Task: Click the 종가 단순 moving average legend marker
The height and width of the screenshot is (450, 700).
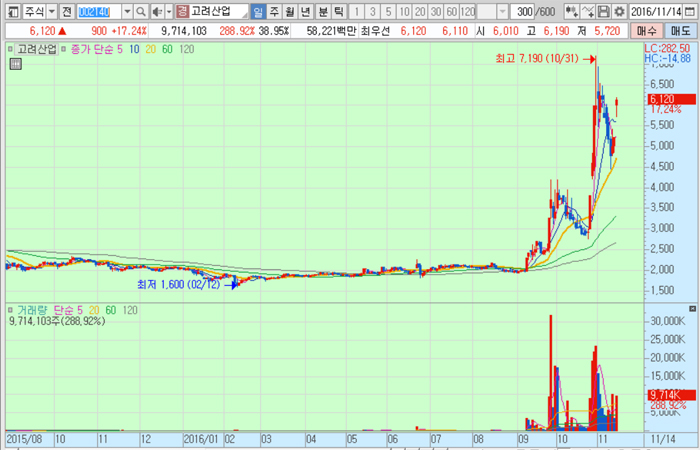Action: (x=66, y=49)
